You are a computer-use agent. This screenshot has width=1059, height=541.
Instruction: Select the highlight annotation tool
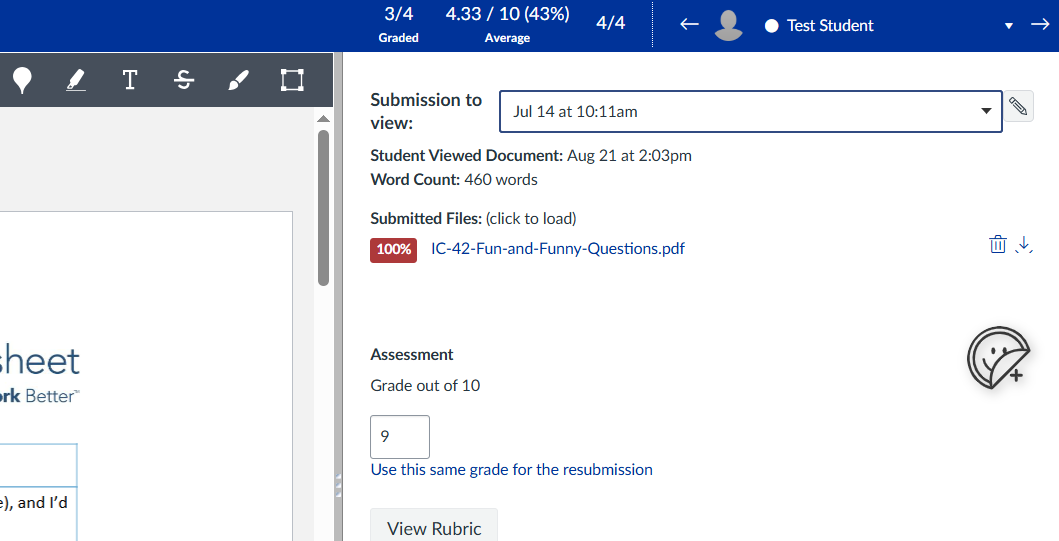76,81
